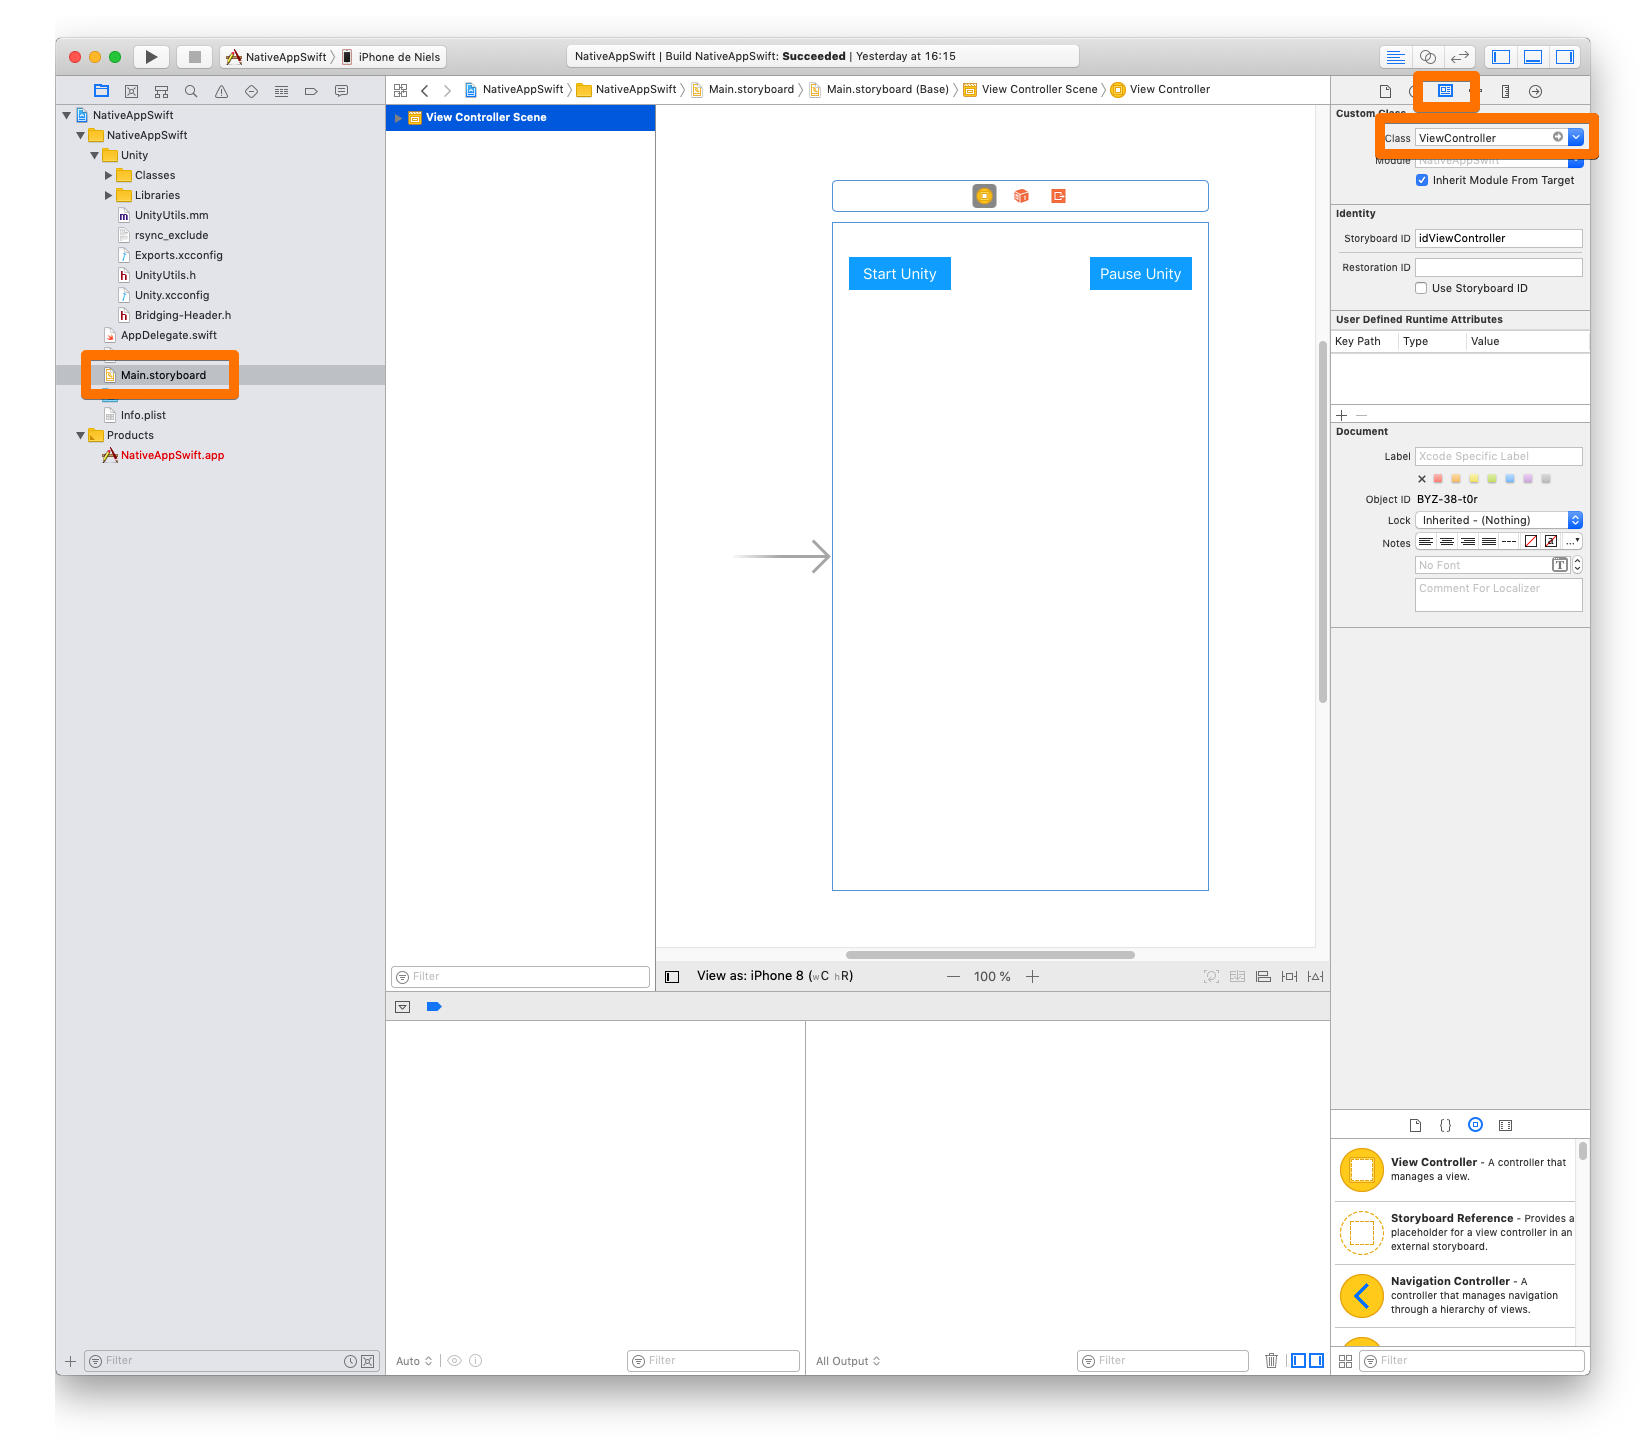Open the Project navigator folder icon
This screenshot has height=1449, width=1646.
101,91
